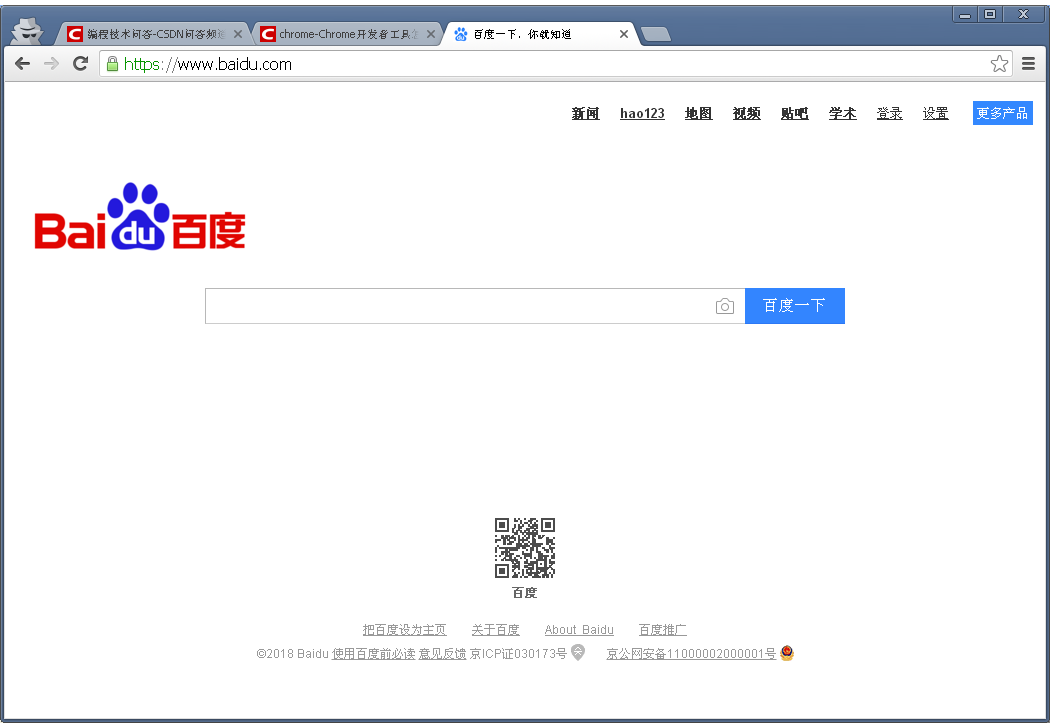Open the 设置 settings link

pyautogui.click(x=935, y=113)
